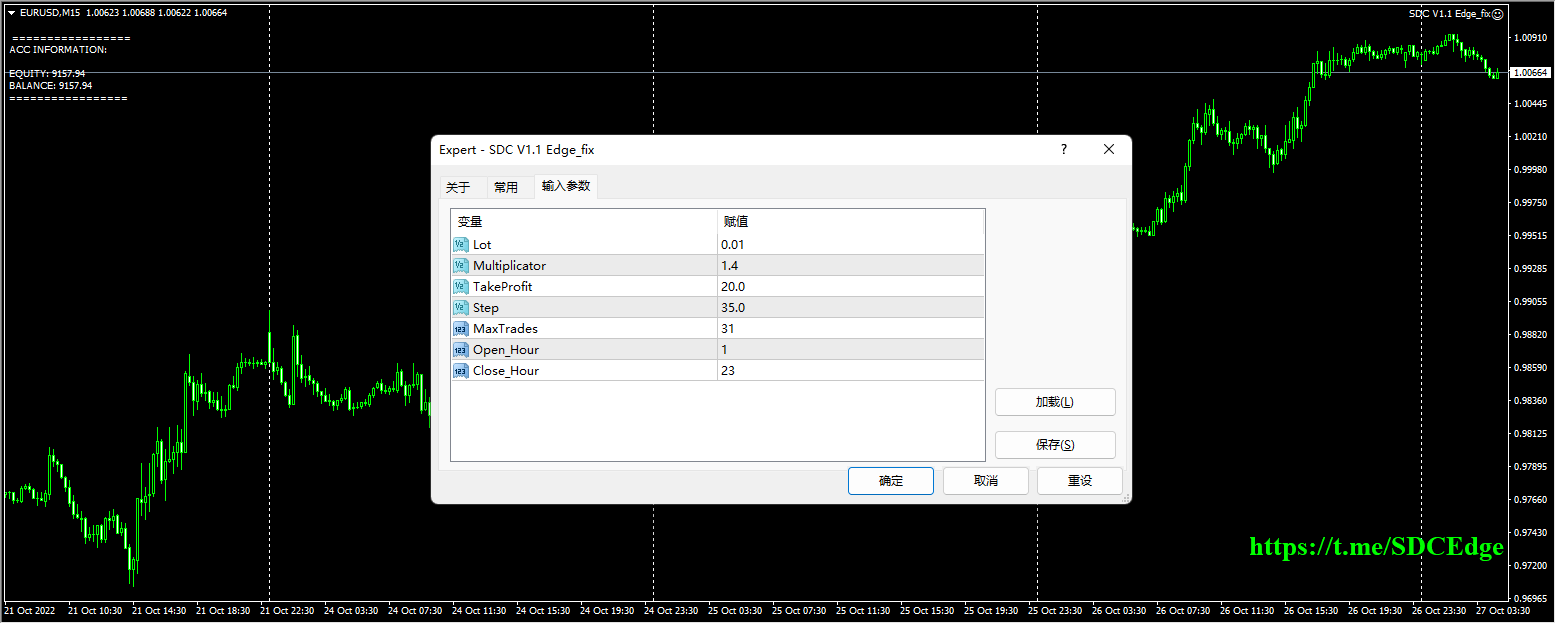Open the dialog help question mark

click(1063, 149)
